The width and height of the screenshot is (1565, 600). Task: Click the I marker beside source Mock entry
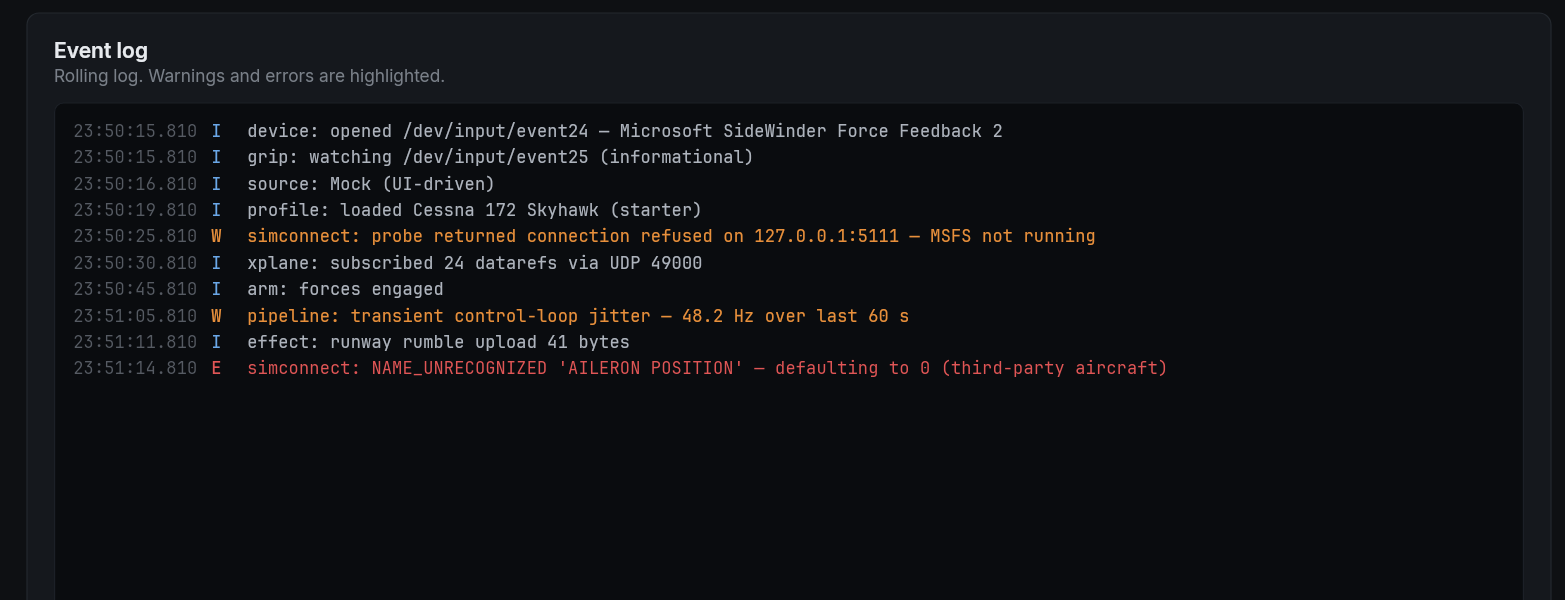coord(216,184)
